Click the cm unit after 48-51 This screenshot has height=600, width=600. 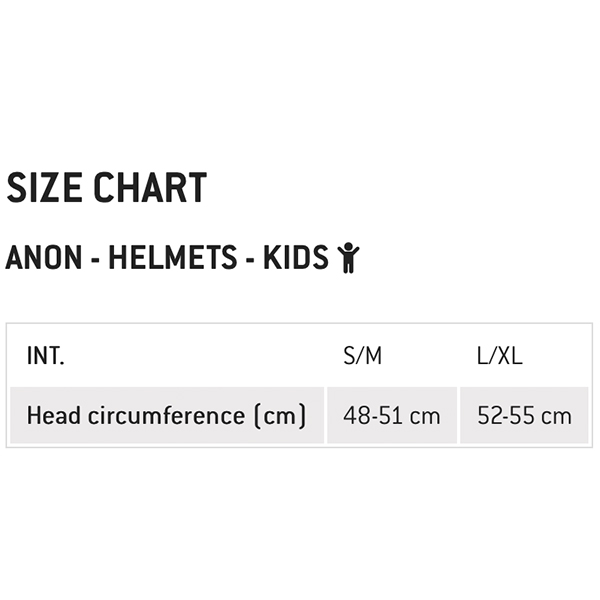click(x=425, y=418)
